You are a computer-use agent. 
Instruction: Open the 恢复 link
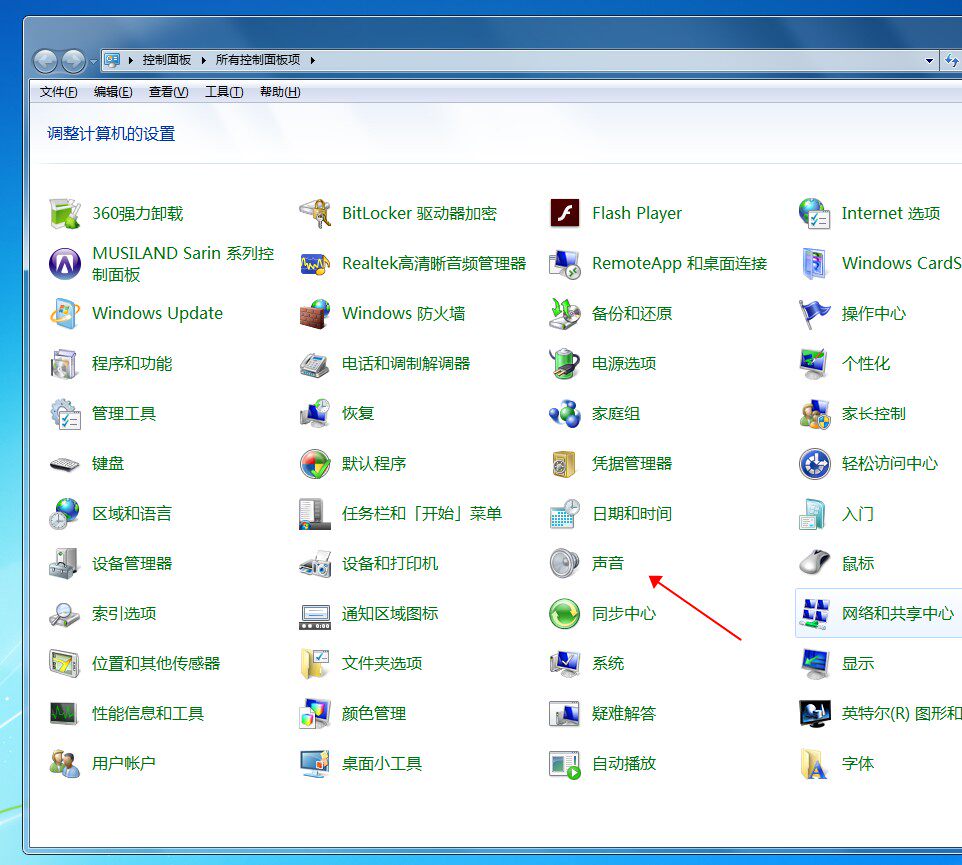[358, 413]
